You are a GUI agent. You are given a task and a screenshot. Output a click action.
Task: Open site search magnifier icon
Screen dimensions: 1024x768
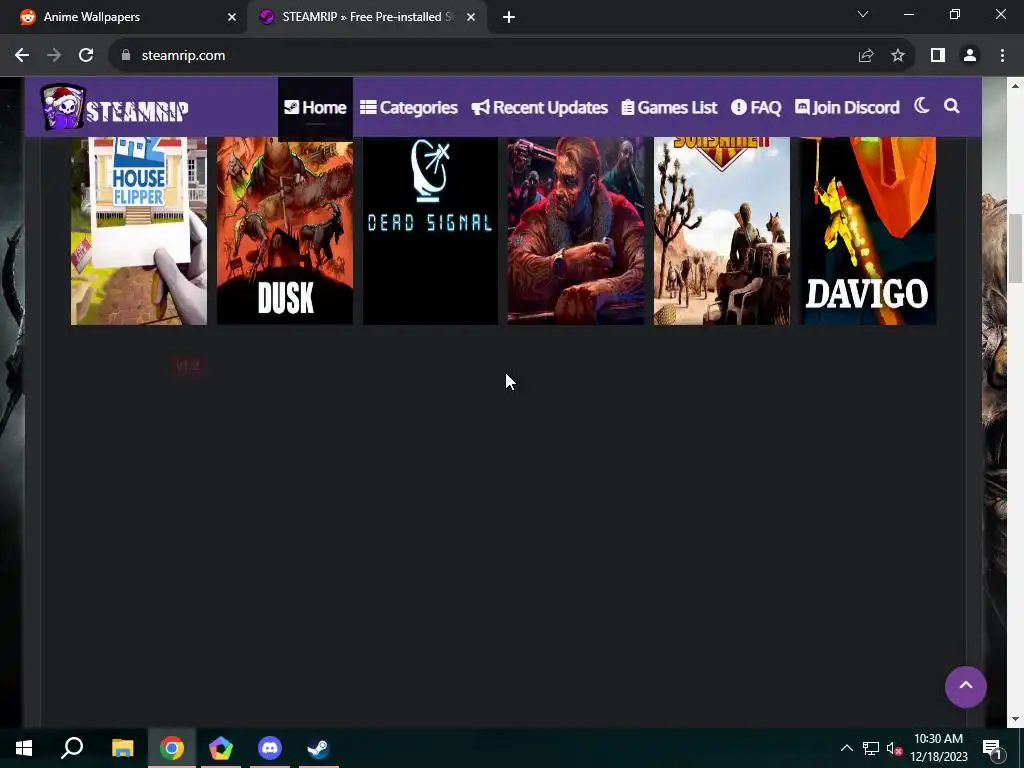tap(952, 106)
